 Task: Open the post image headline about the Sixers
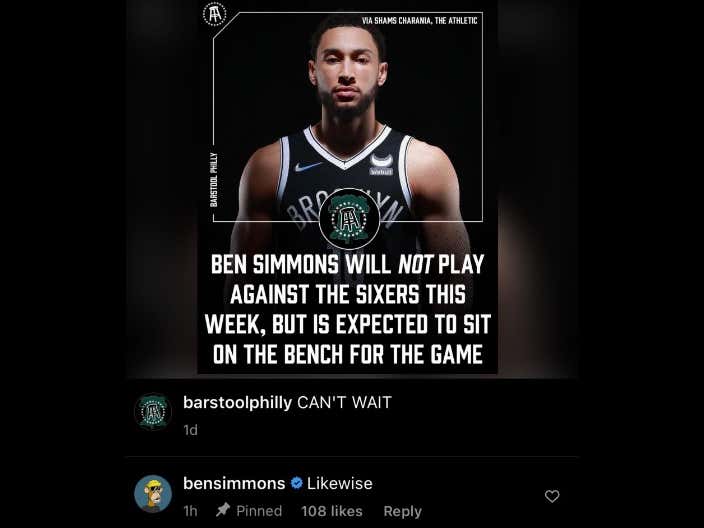click(x=348, y=309)
